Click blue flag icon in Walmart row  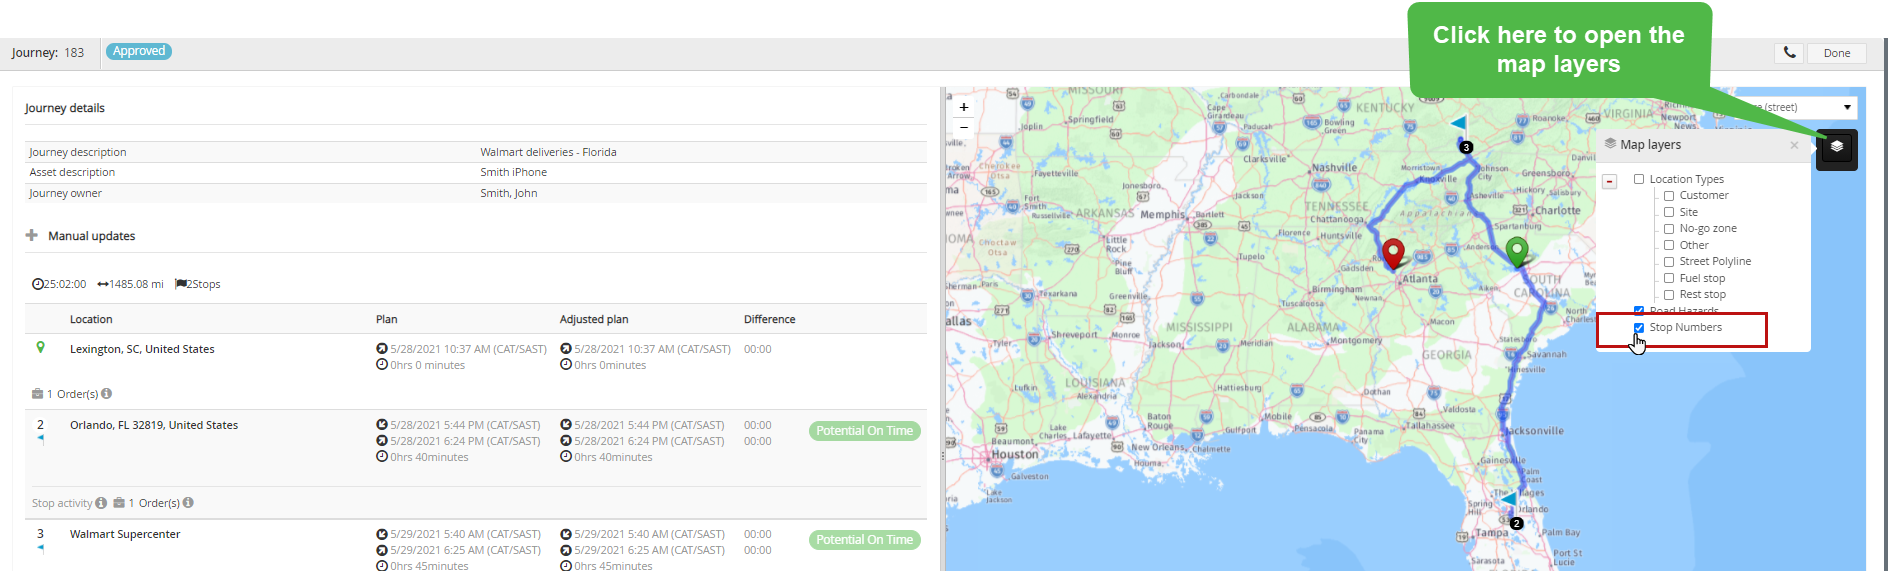pyautogui.click(x=41, y=547)
